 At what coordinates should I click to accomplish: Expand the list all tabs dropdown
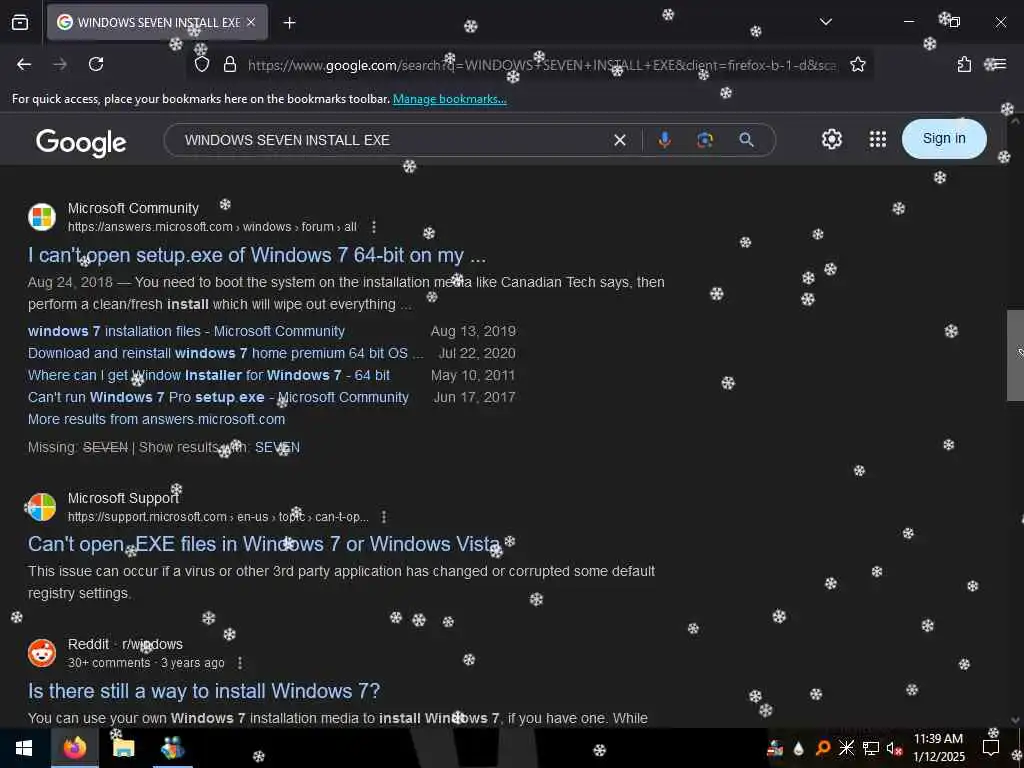[825, 22]
